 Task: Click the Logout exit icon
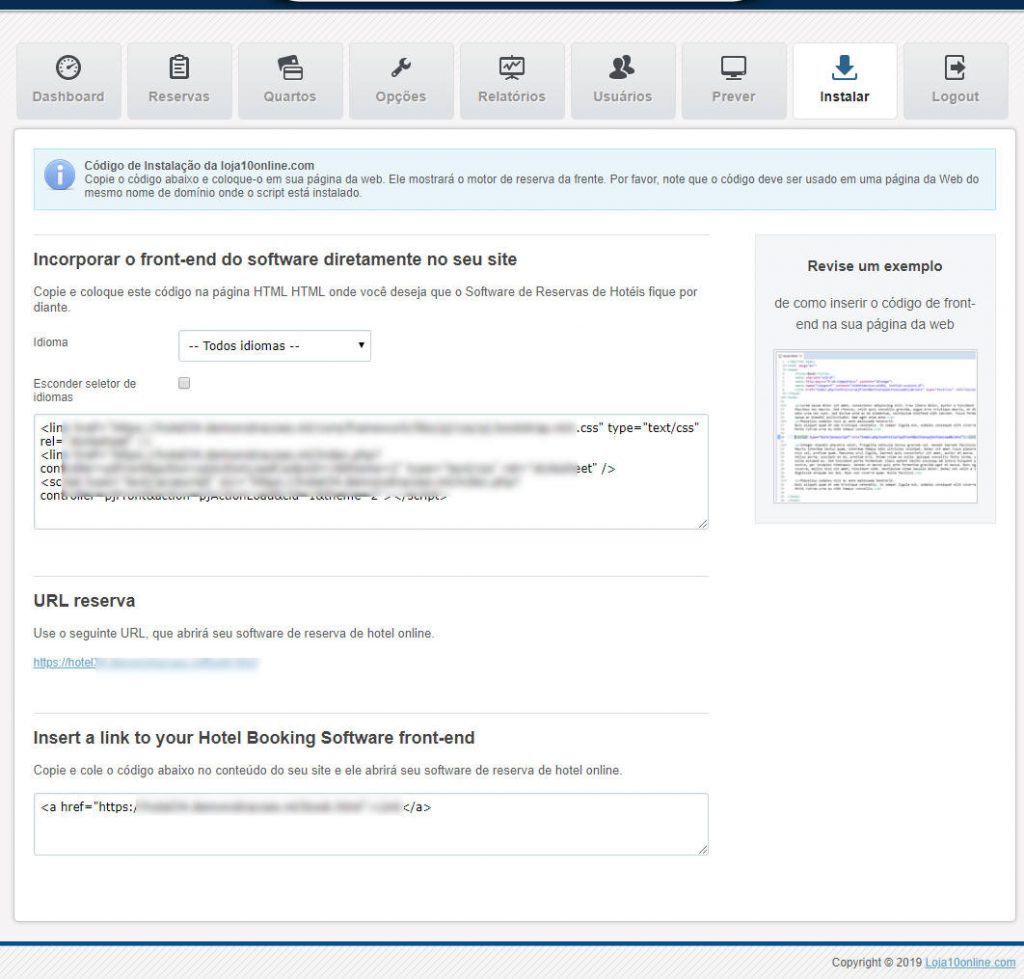(955, 67)
